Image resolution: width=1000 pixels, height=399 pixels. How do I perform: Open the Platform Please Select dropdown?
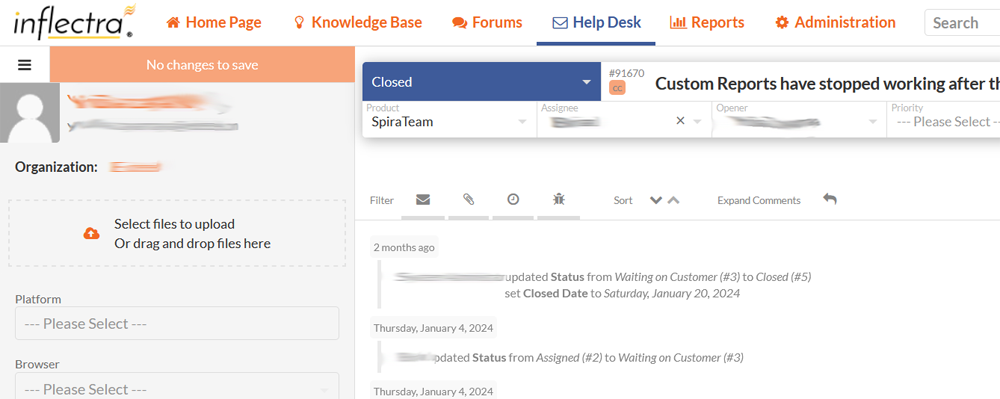(177, 323)
